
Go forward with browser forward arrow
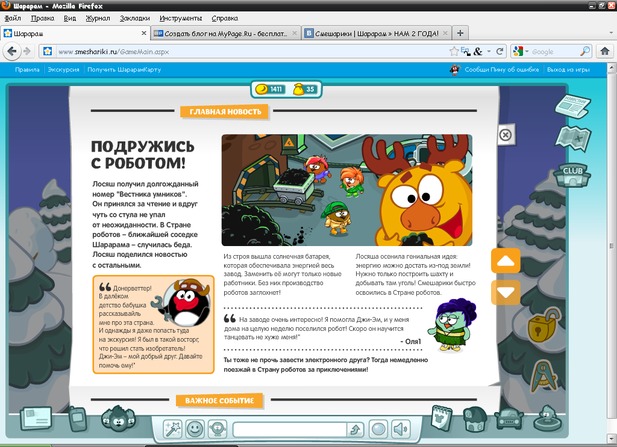click(x=27, y=52)
